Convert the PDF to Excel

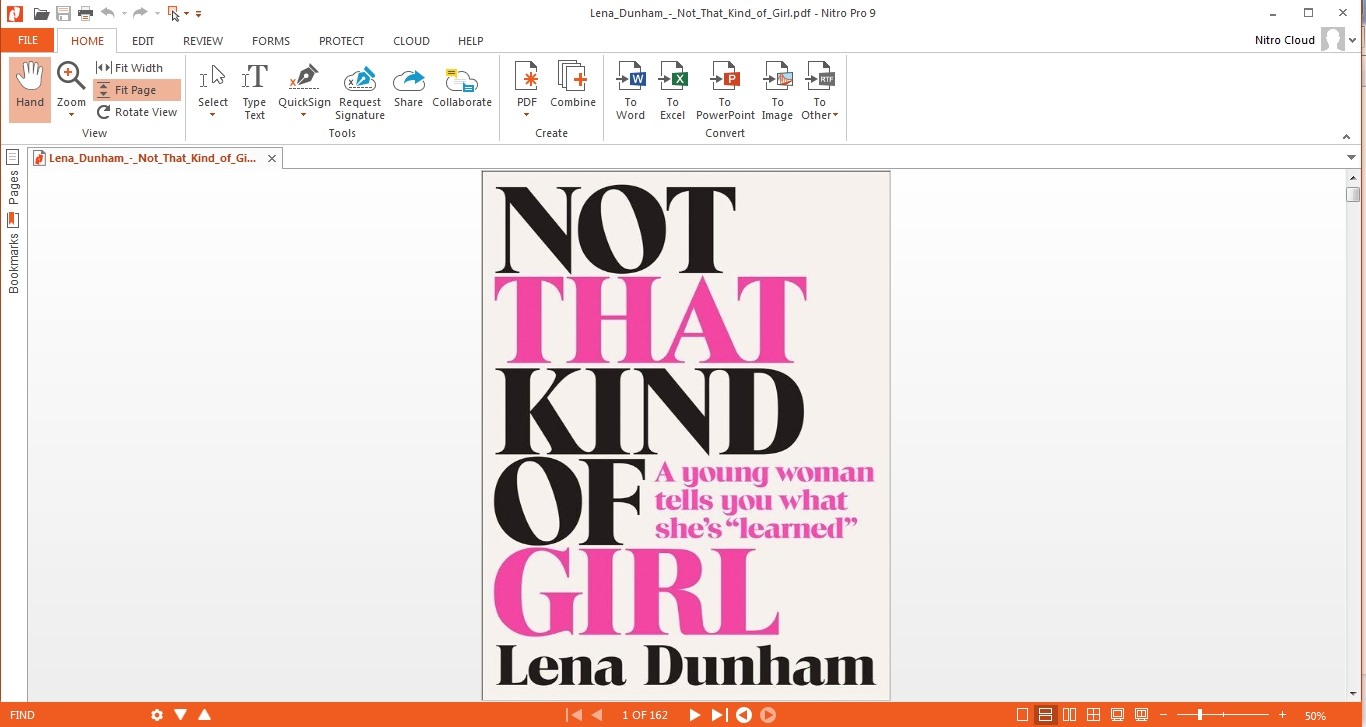[673, 90]
